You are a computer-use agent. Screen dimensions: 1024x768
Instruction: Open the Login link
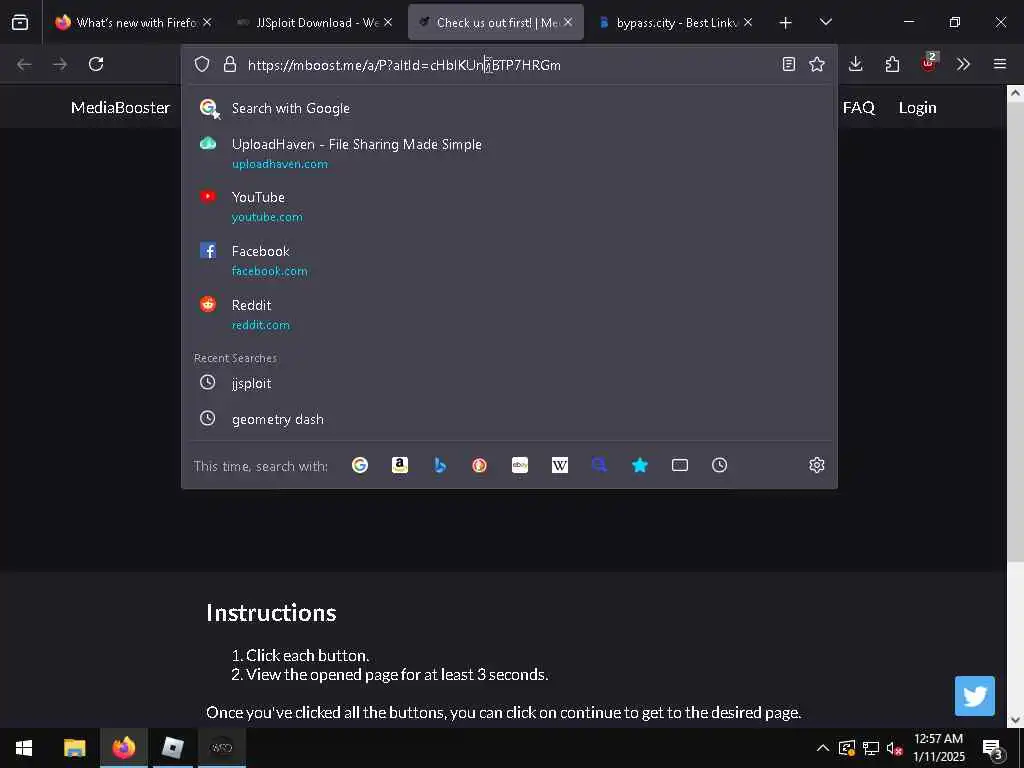point(918,108)
